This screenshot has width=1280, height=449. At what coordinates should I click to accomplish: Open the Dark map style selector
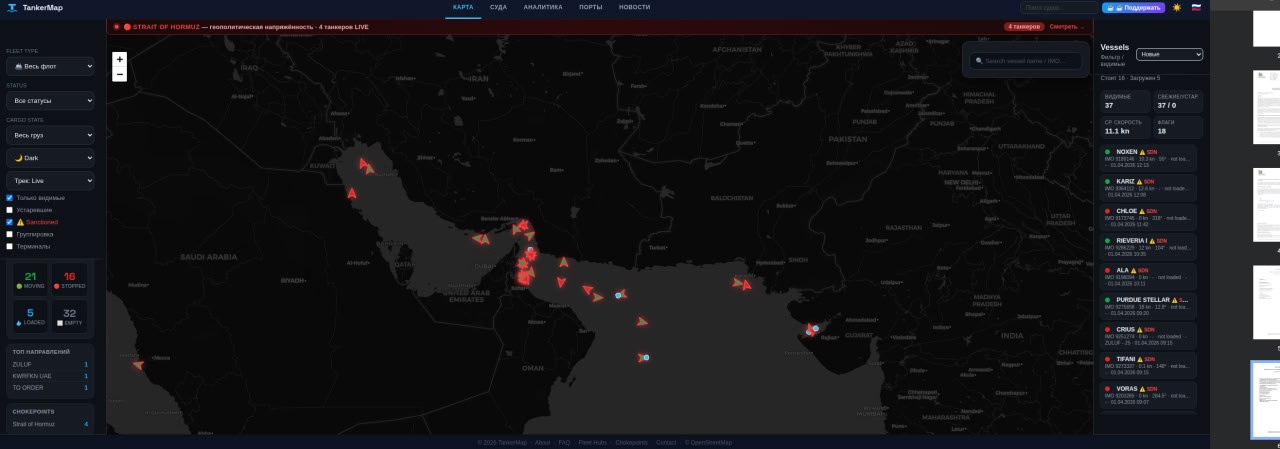[50, 158]
